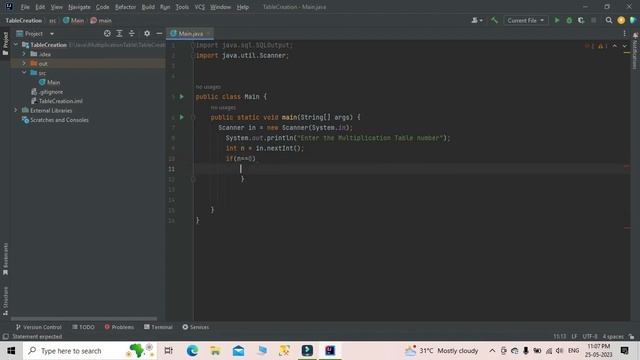The height and width of the screenshot is (360, 640).
Task: Click UTF-8 encoding in status bar
Action: (x=590, y=336)
